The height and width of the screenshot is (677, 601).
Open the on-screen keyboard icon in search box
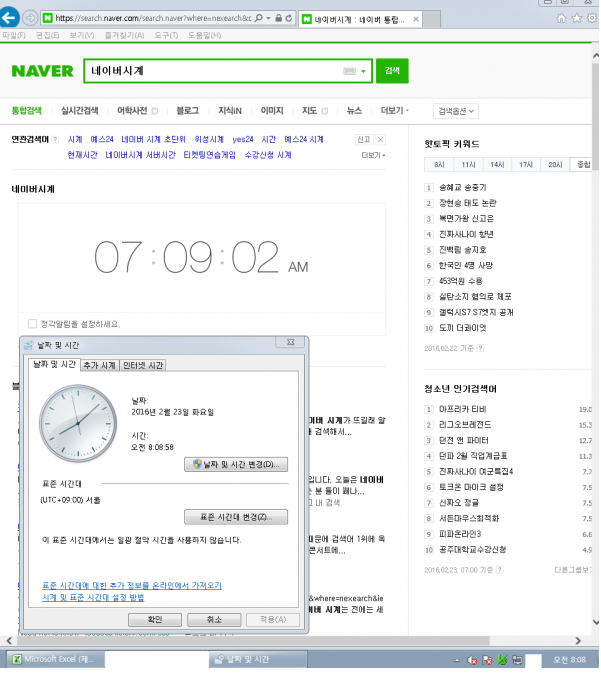coord(349,71)
